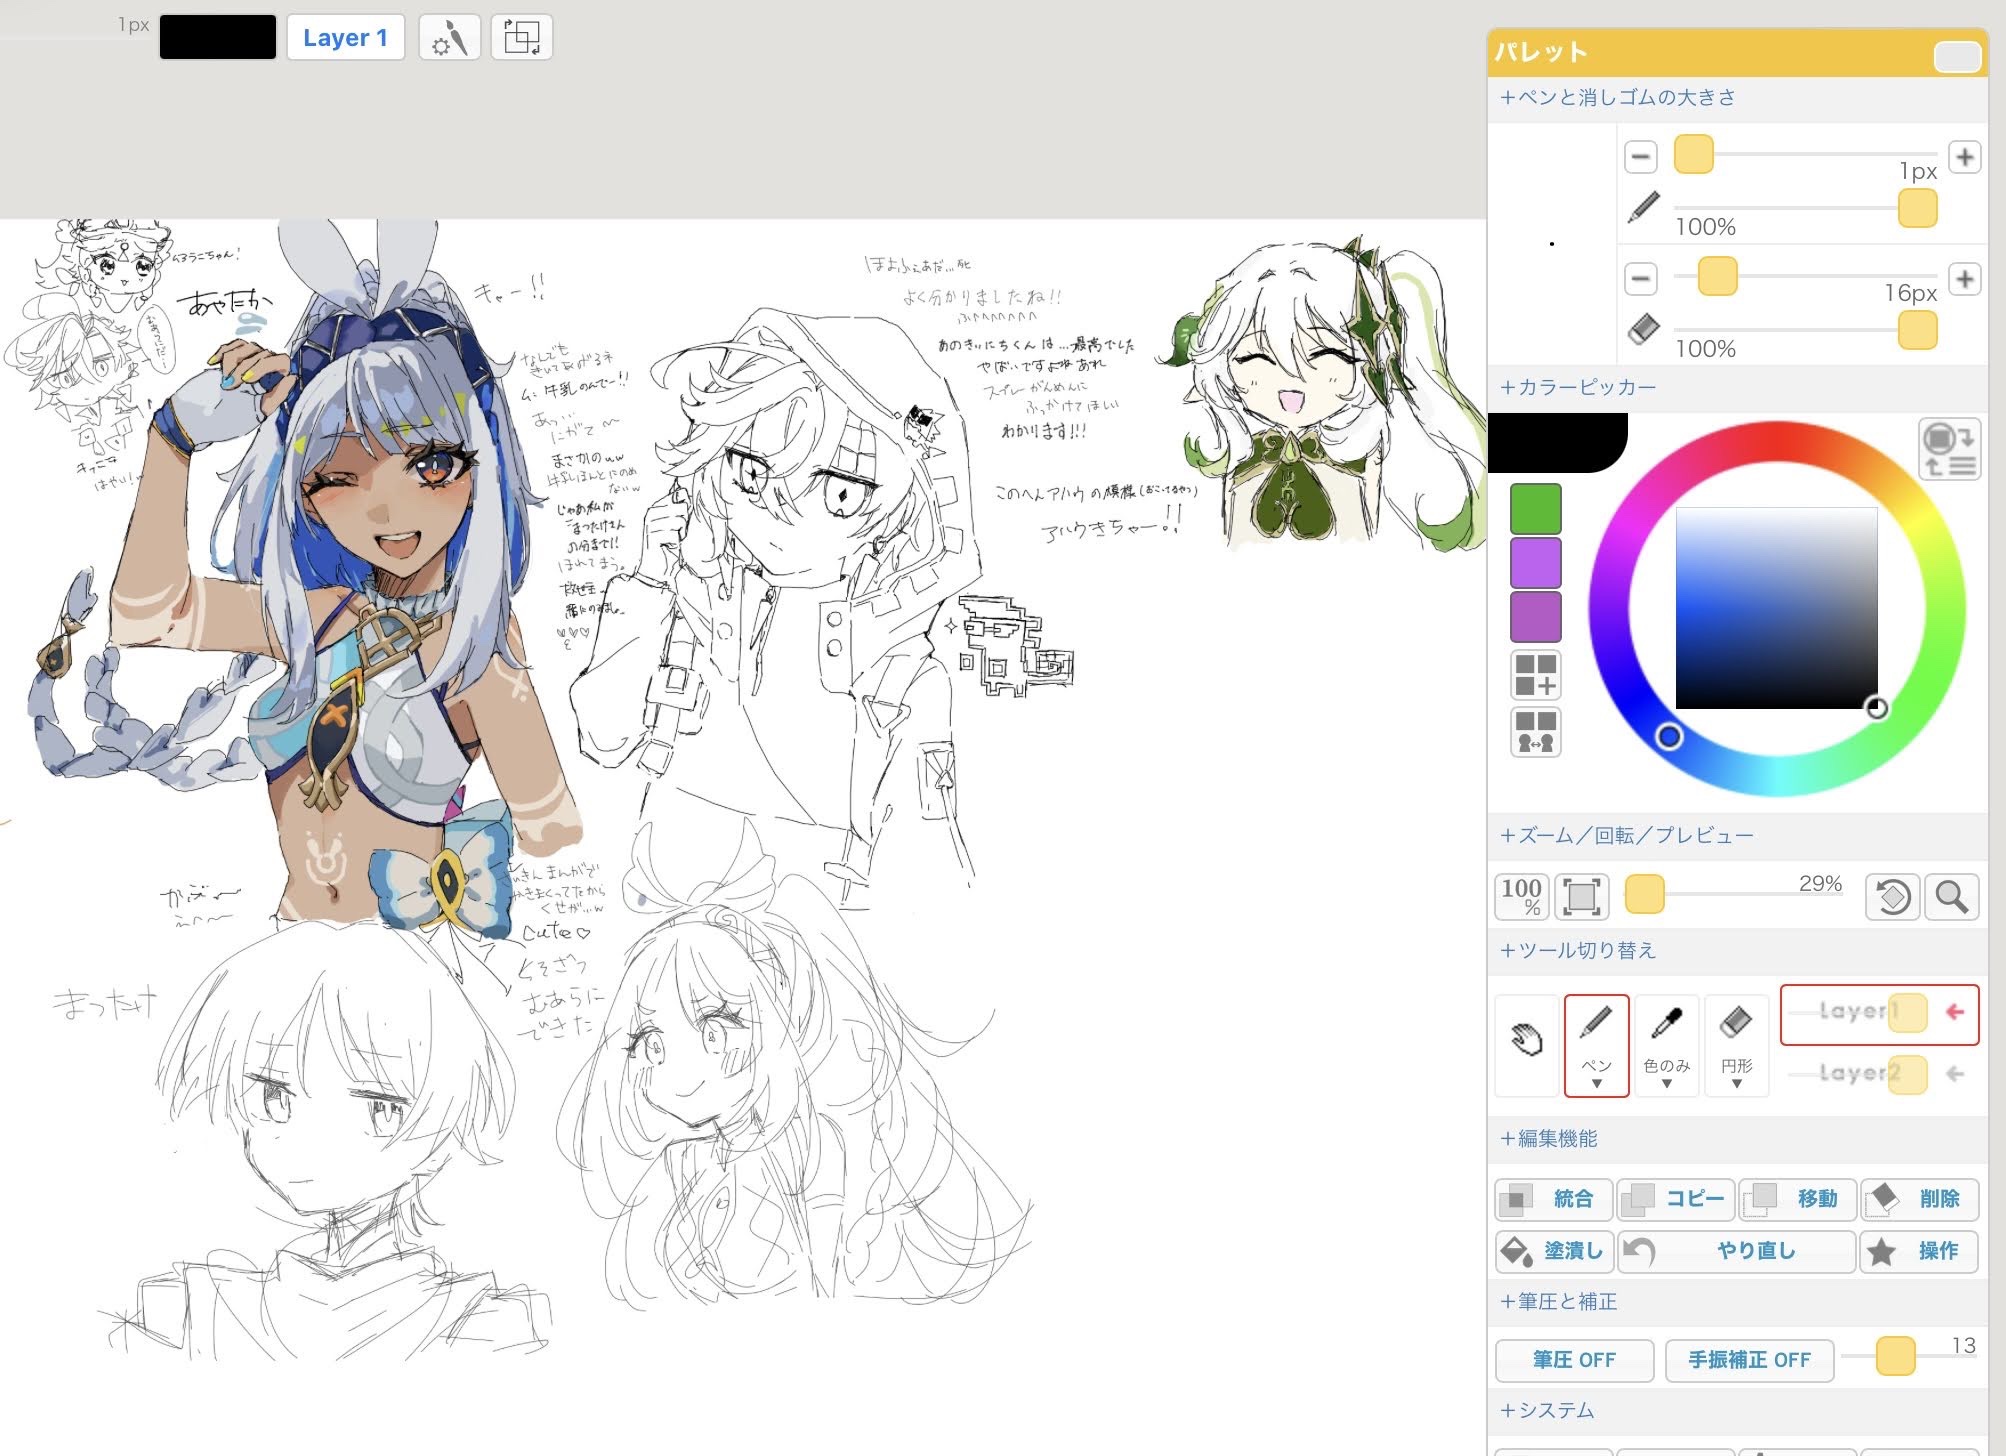Click the top toolbar canvas transform icon

point(521,38)
